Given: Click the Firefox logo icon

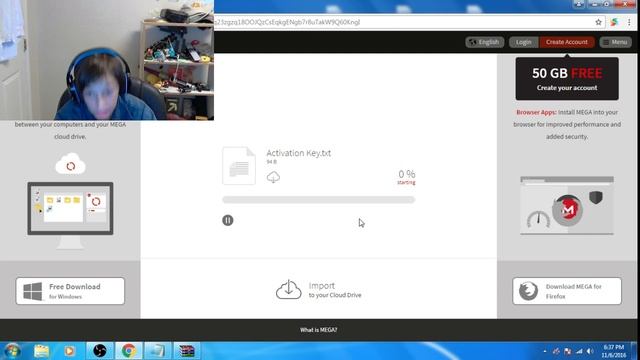Looking at the screenshot, I should point(528,291).
